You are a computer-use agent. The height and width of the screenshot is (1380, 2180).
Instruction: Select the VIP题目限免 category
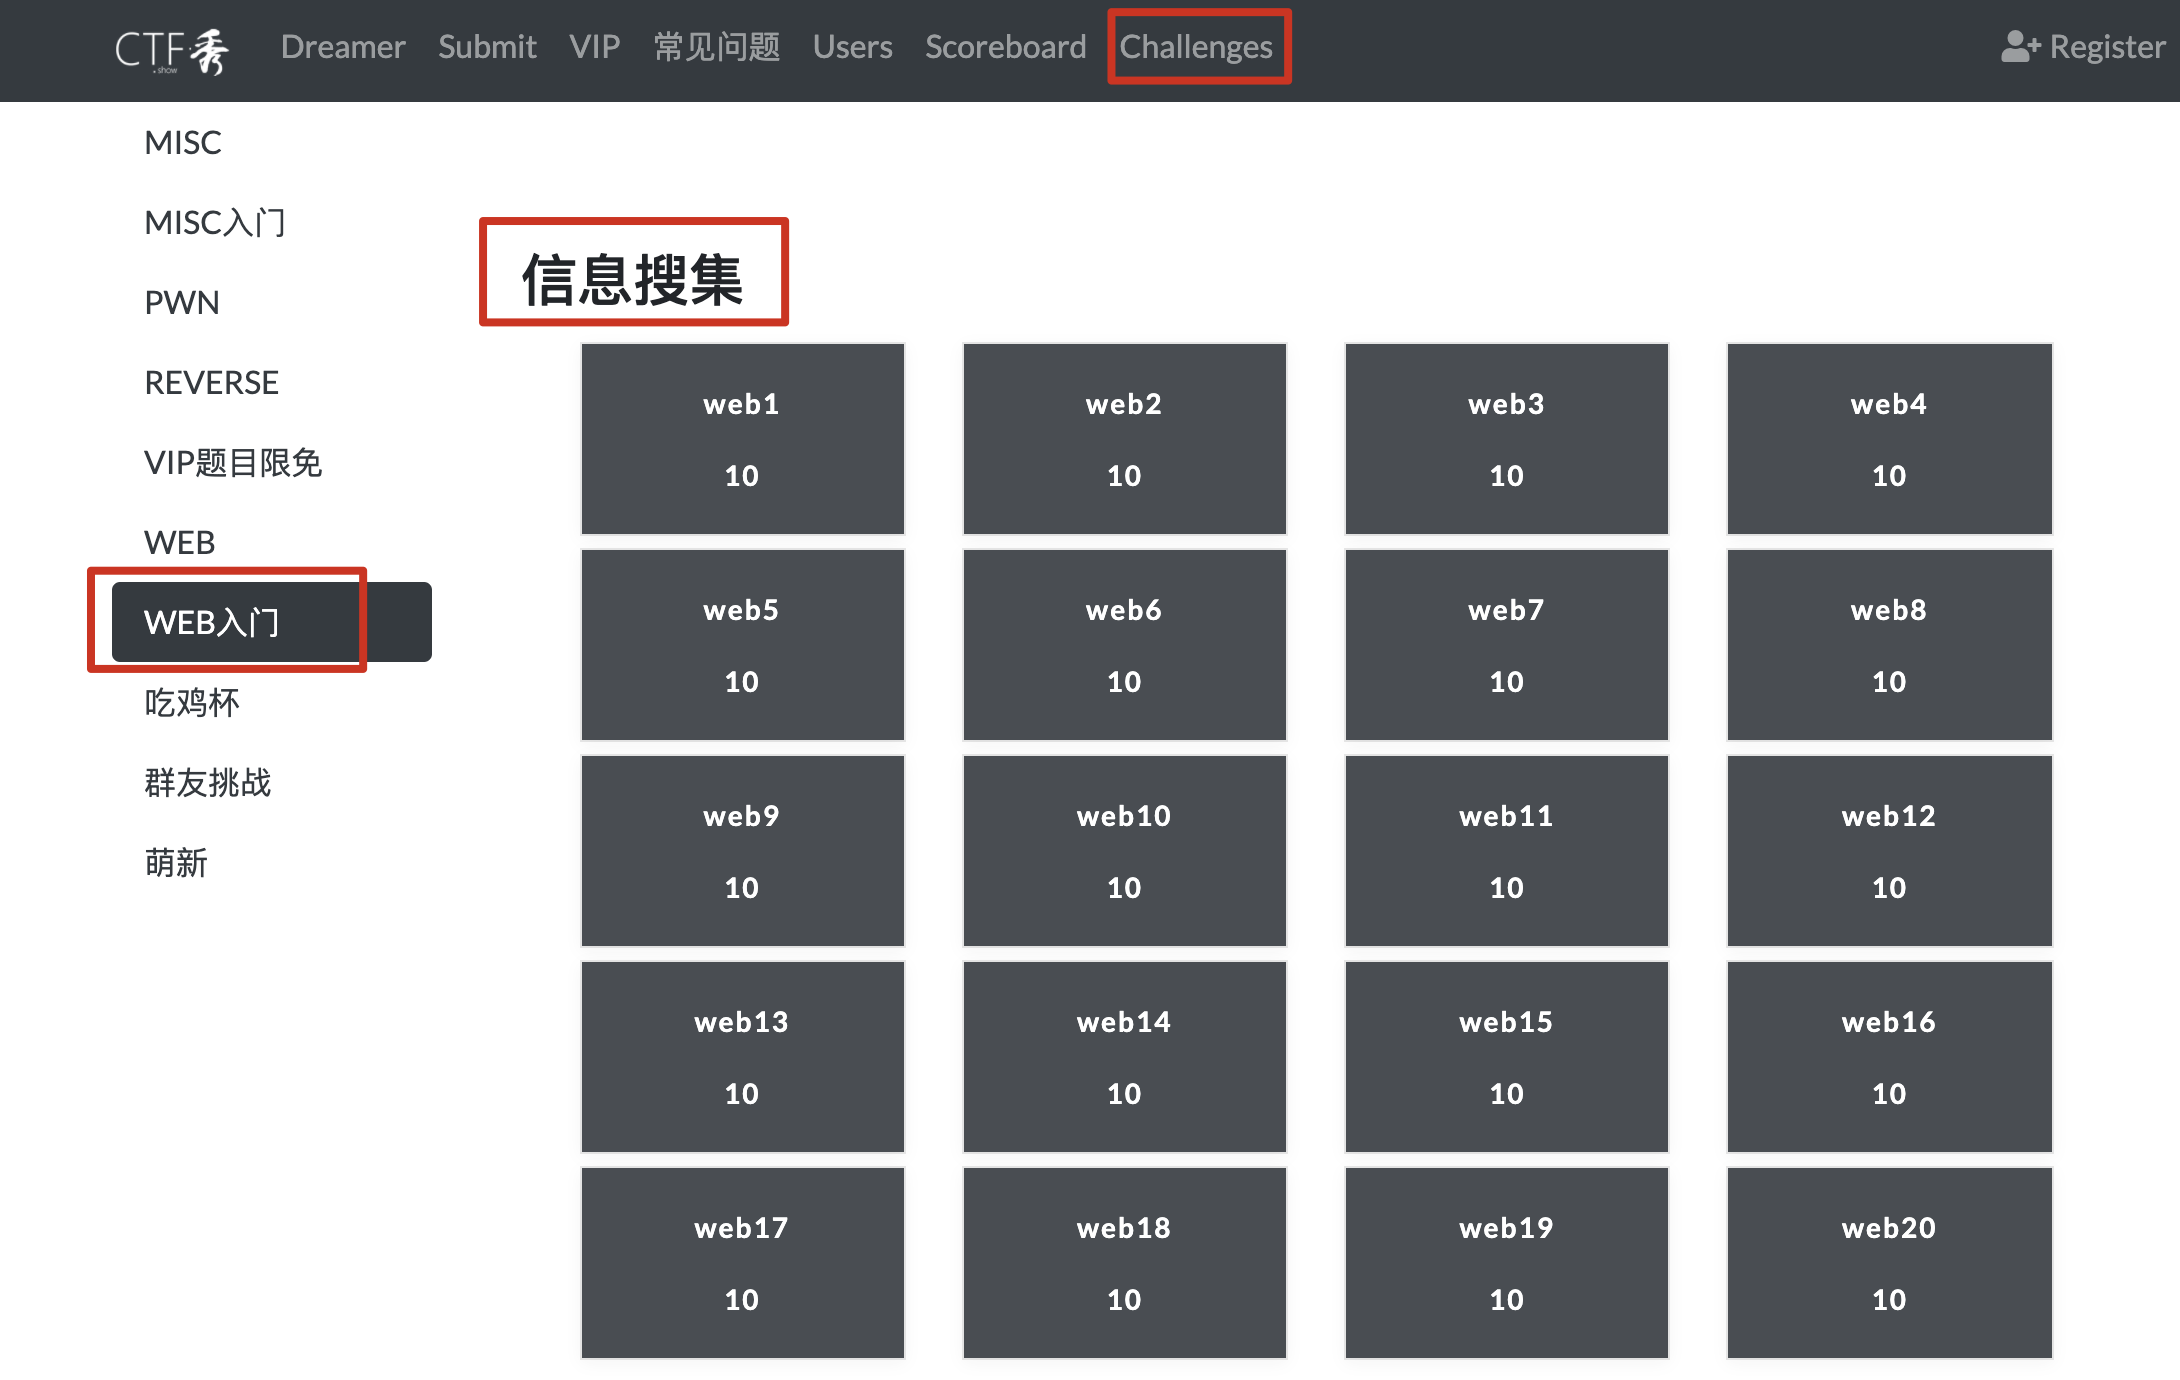coord(233,462)
